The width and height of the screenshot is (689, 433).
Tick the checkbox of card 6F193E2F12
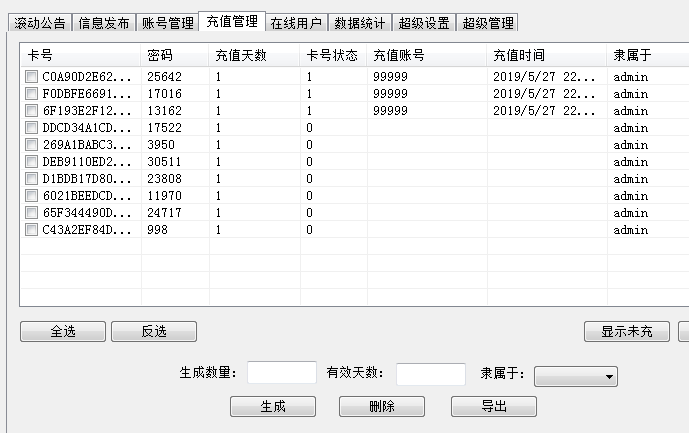31,110
